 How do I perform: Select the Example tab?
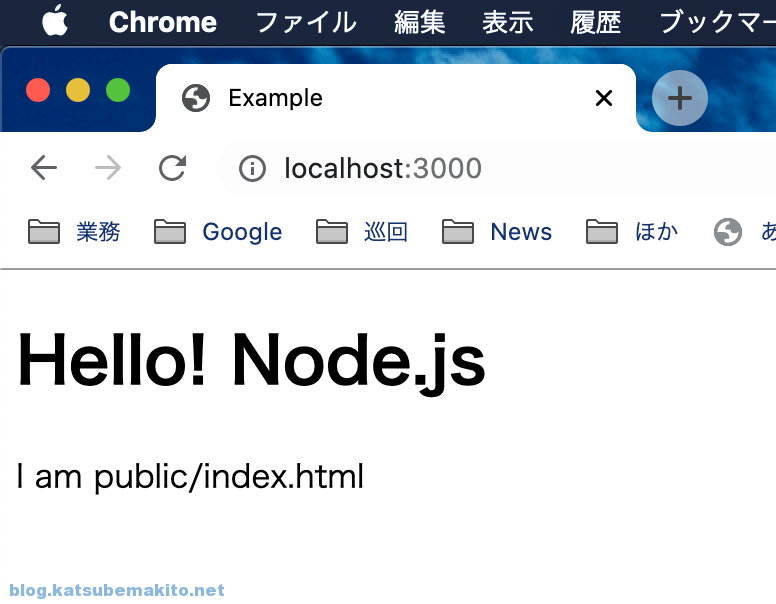point(395,98)
